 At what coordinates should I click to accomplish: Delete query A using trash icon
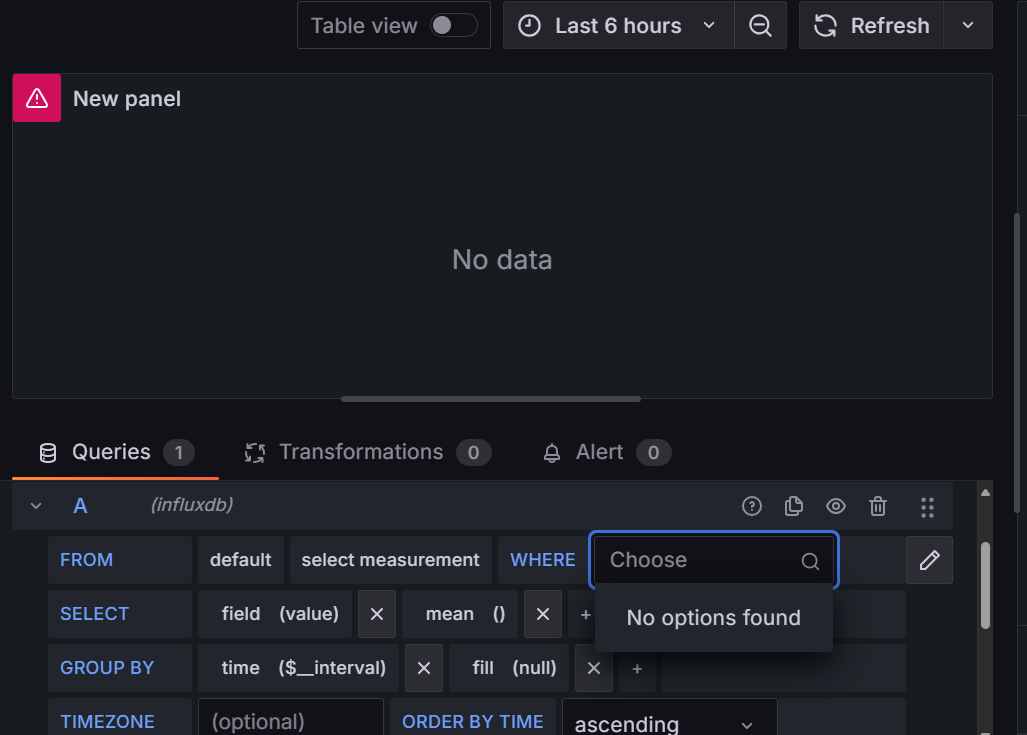[878, 506]
